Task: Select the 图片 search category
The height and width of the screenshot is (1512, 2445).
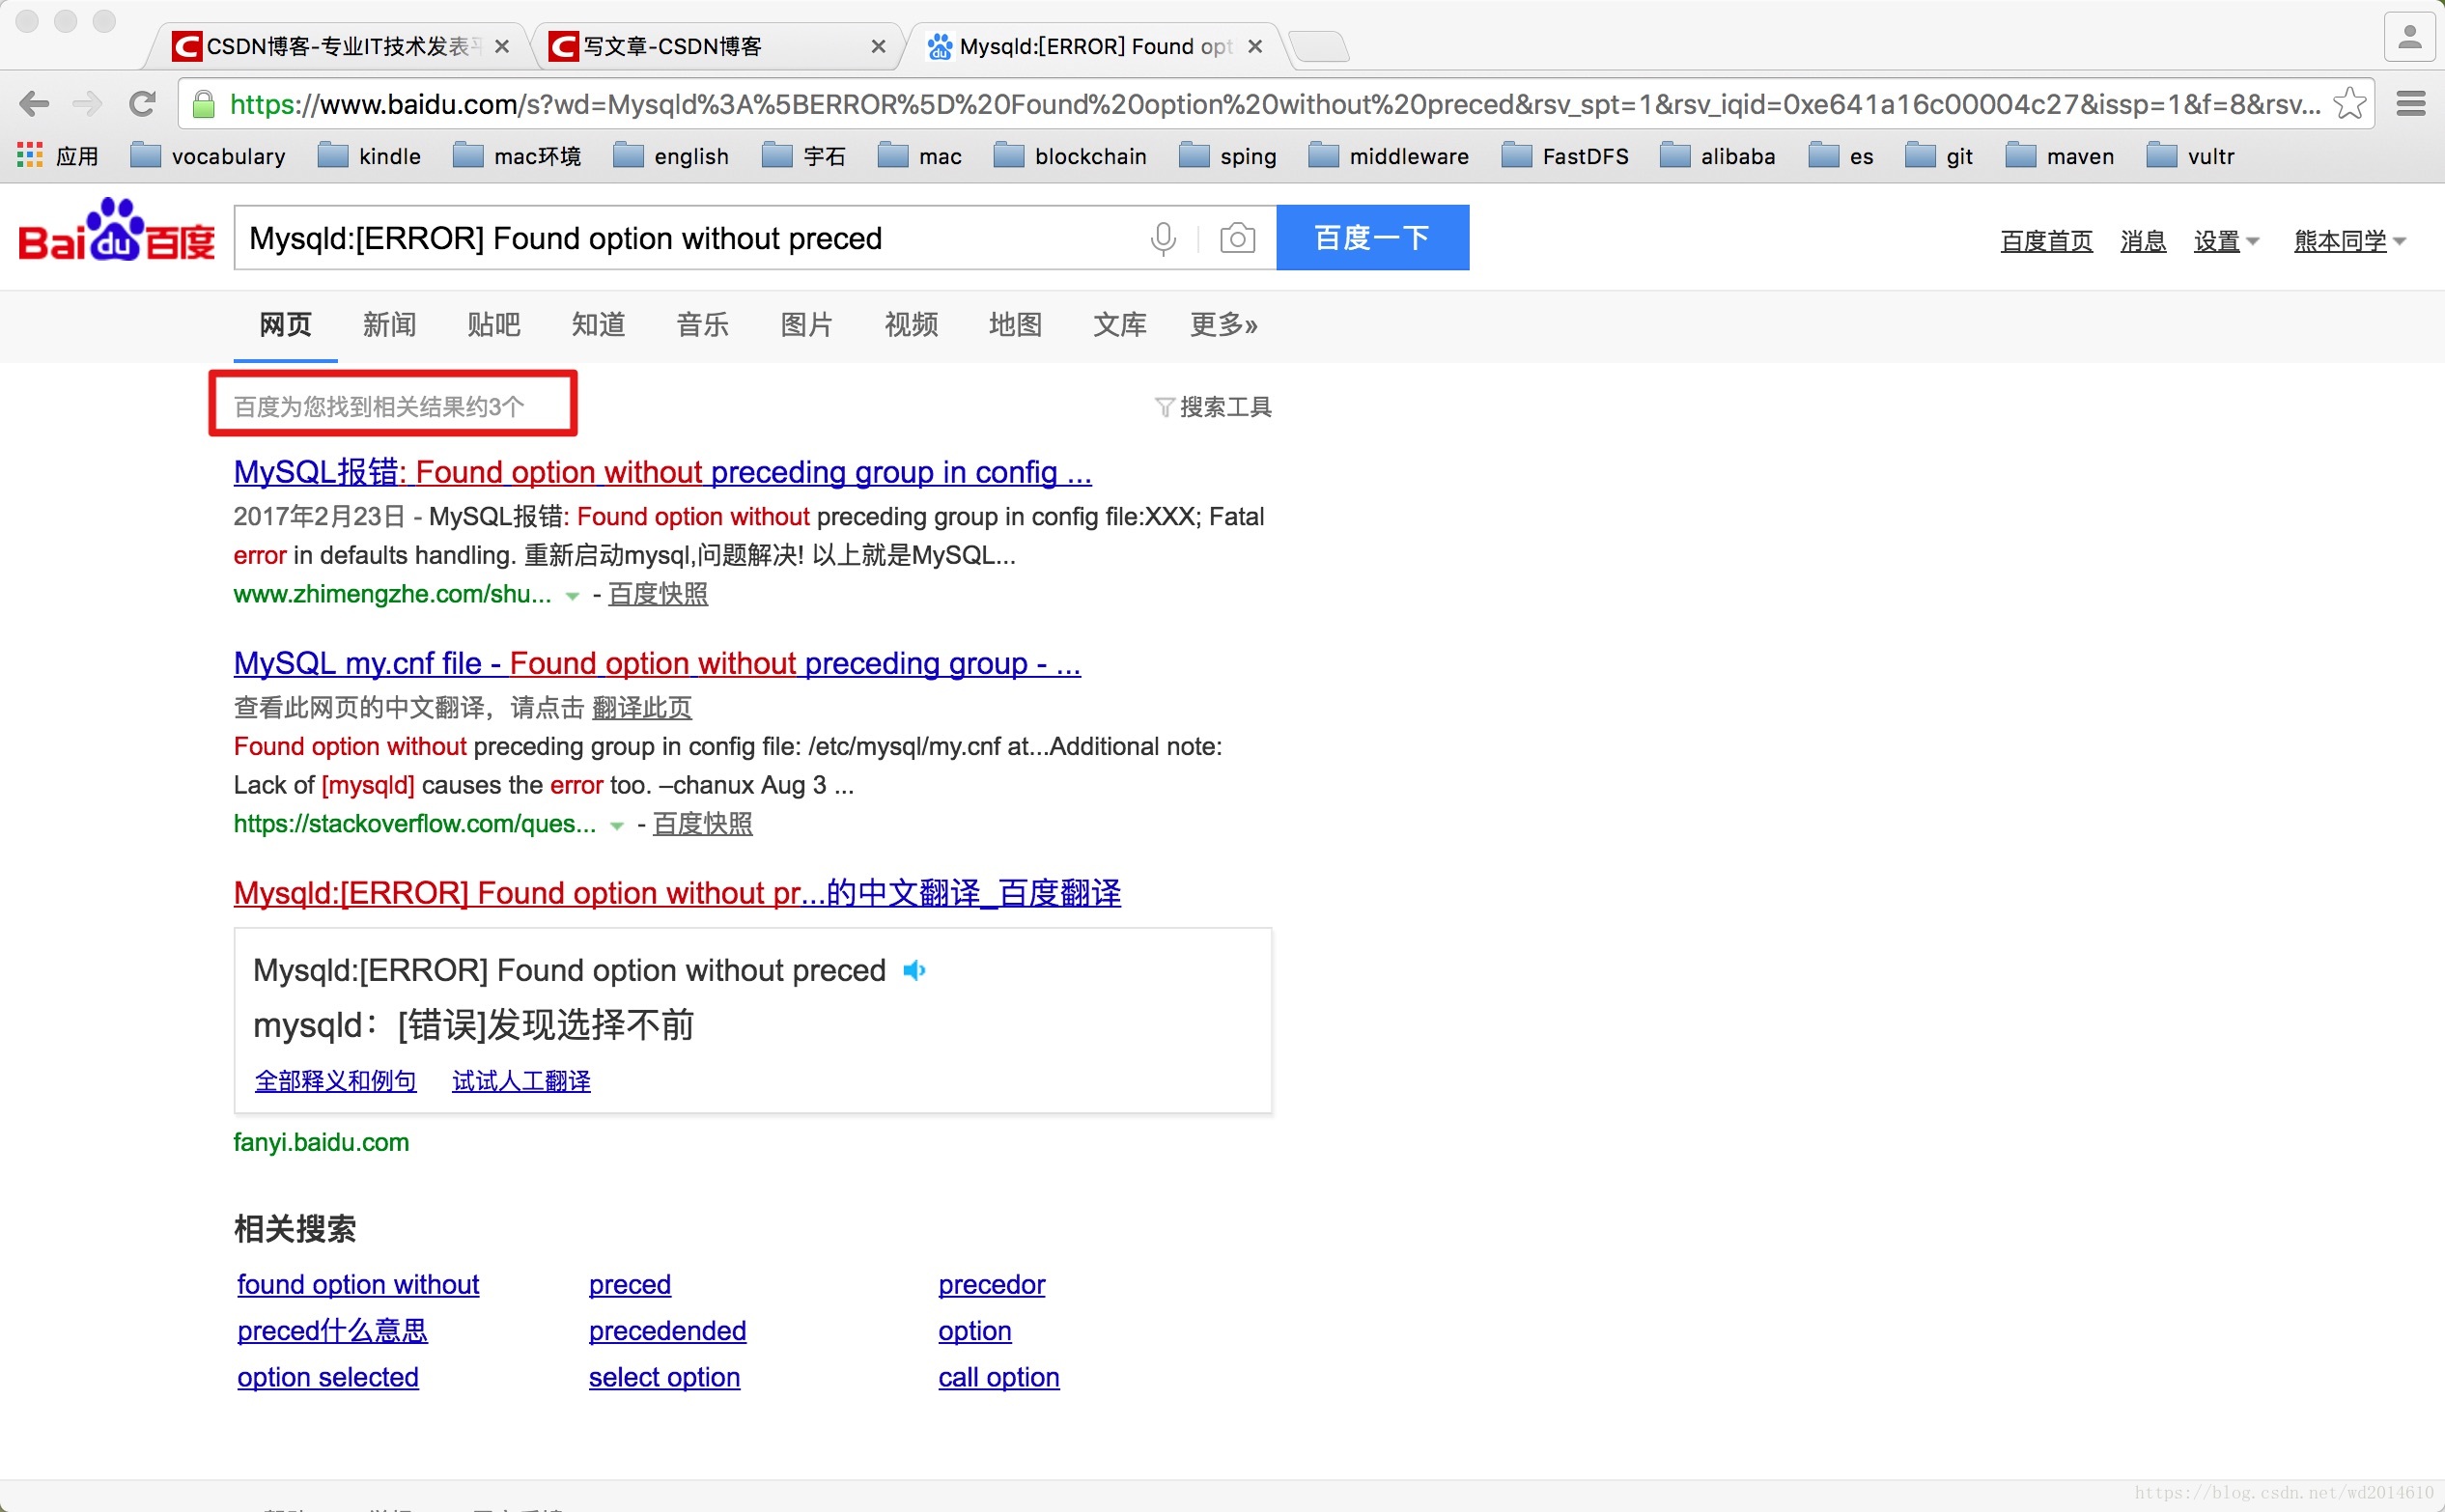Action: [806, 324]
